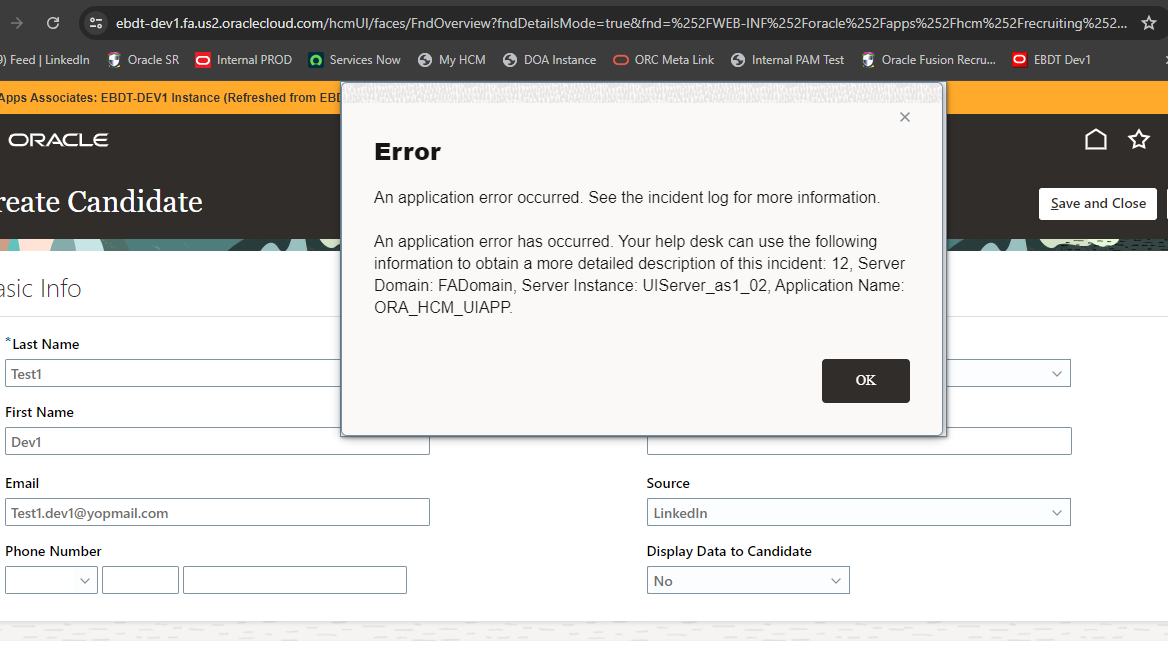
Task: Open Oracle Fusion Recru... bookmark
Action: (x=928, y=60)
